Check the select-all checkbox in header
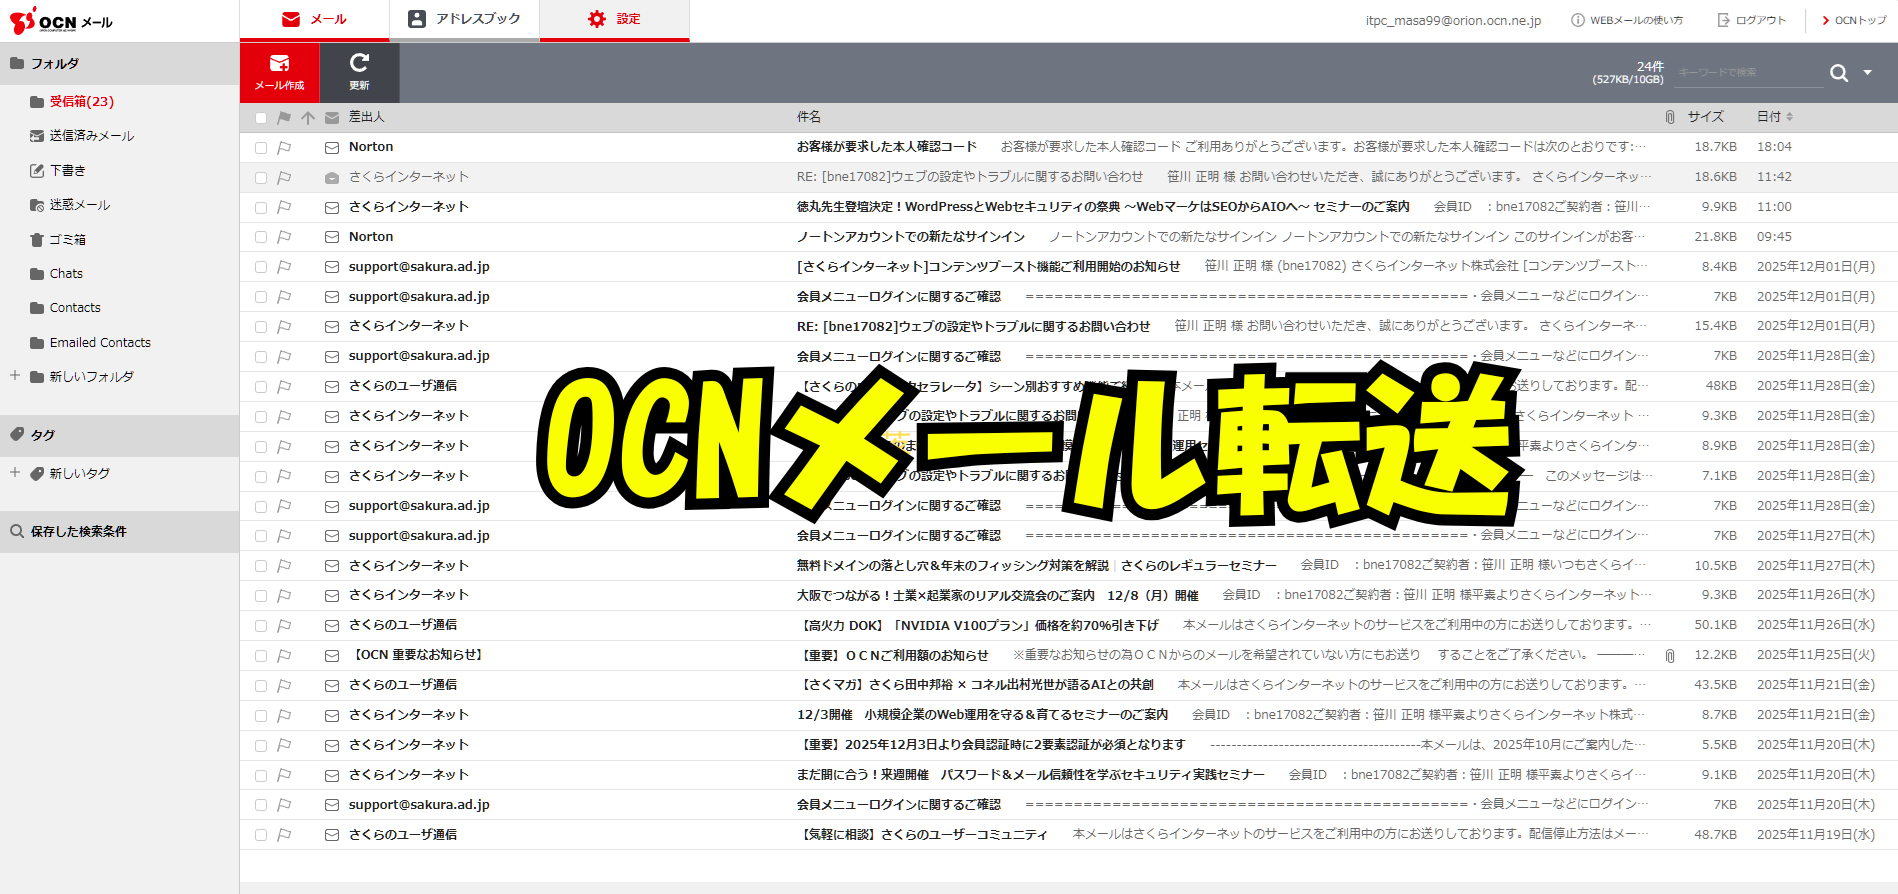This screenshot has width=1898, height=894. [261, 118]
